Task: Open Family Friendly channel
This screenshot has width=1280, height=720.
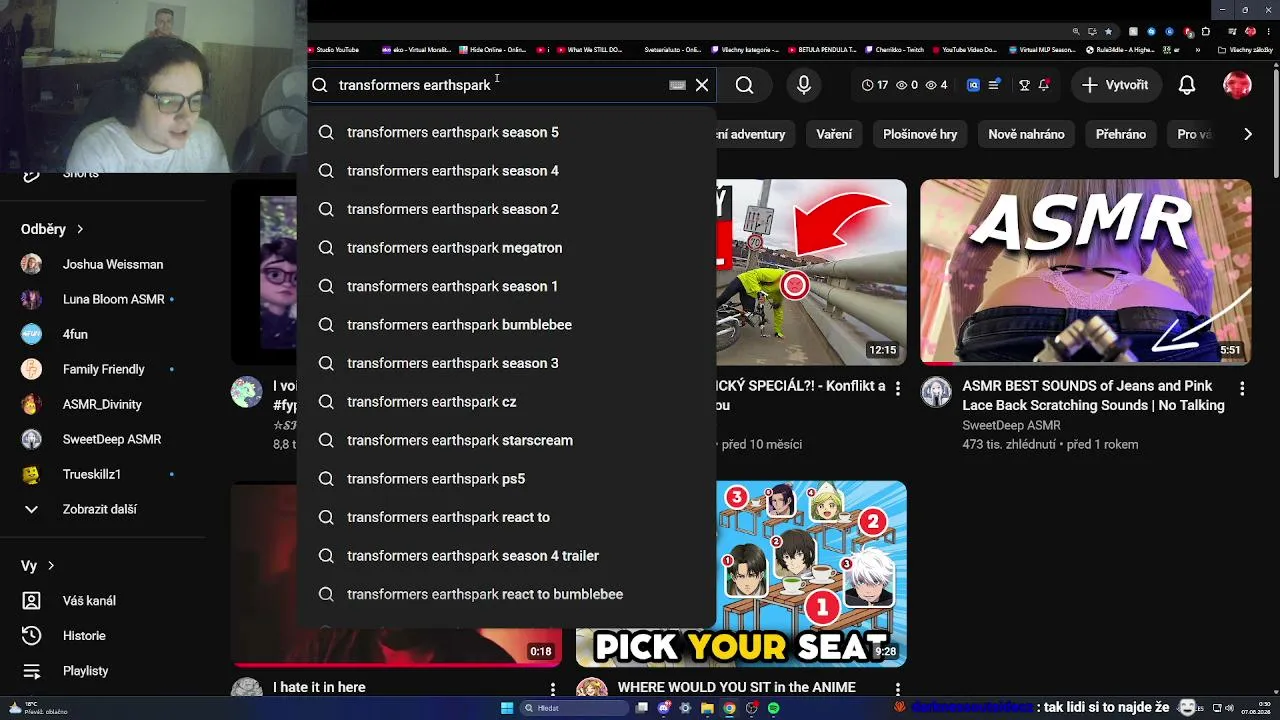Action: pyautogui.click(x=103, y=369)
